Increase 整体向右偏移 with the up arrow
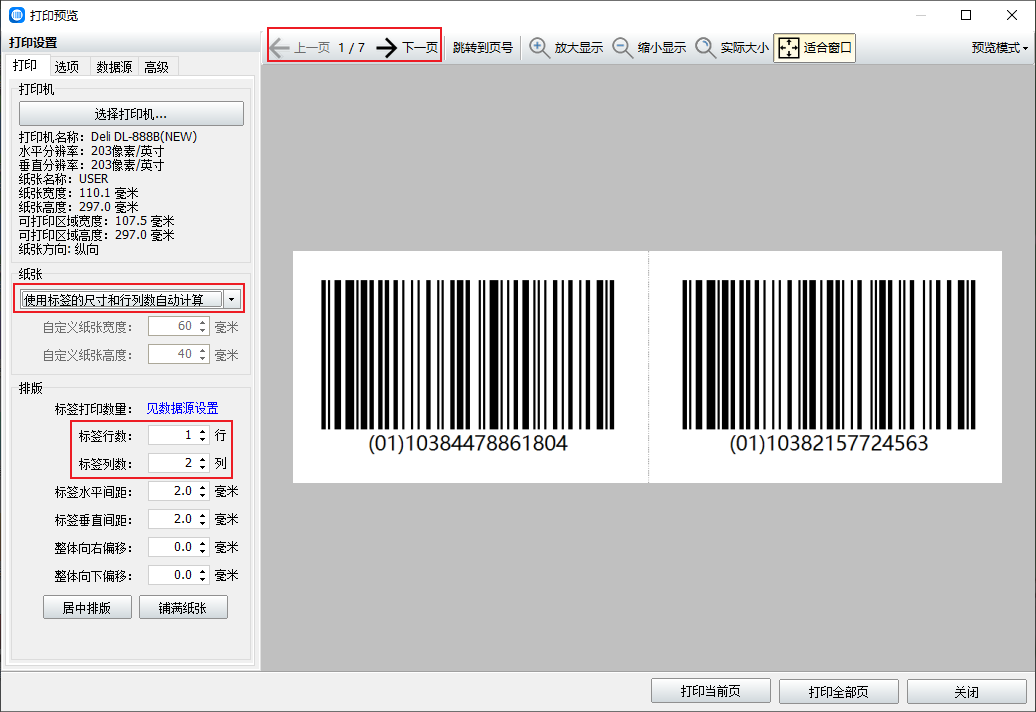1036x712 pixels. (203, 544)
